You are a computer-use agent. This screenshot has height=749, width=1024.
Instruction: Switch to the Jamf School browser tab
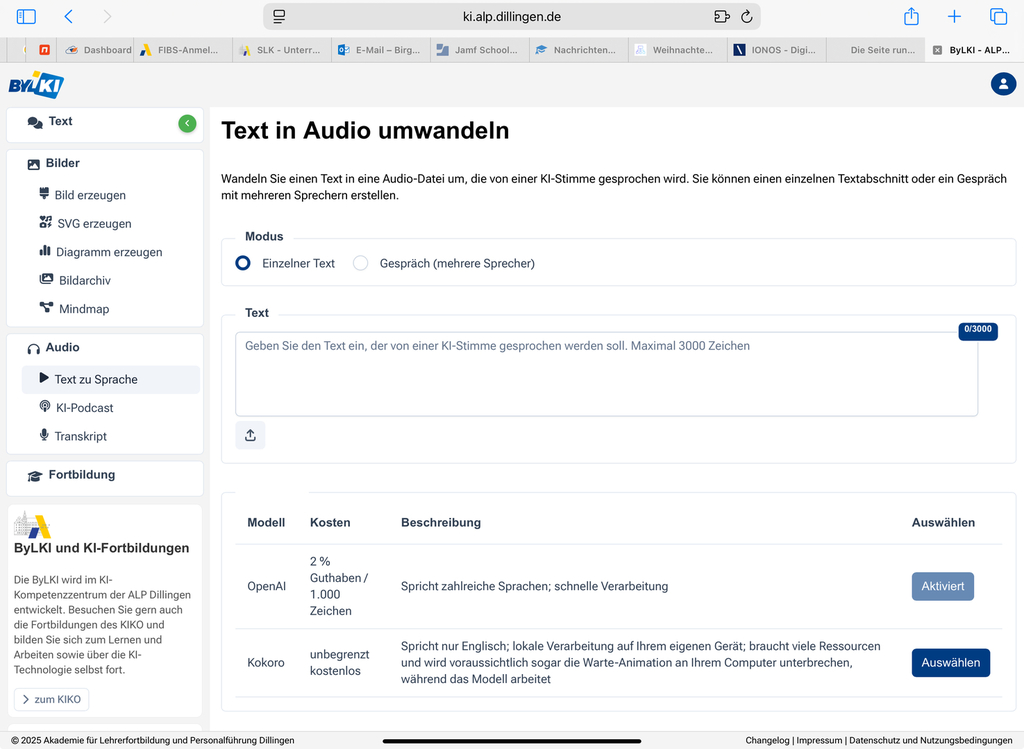tap(478, 50)
